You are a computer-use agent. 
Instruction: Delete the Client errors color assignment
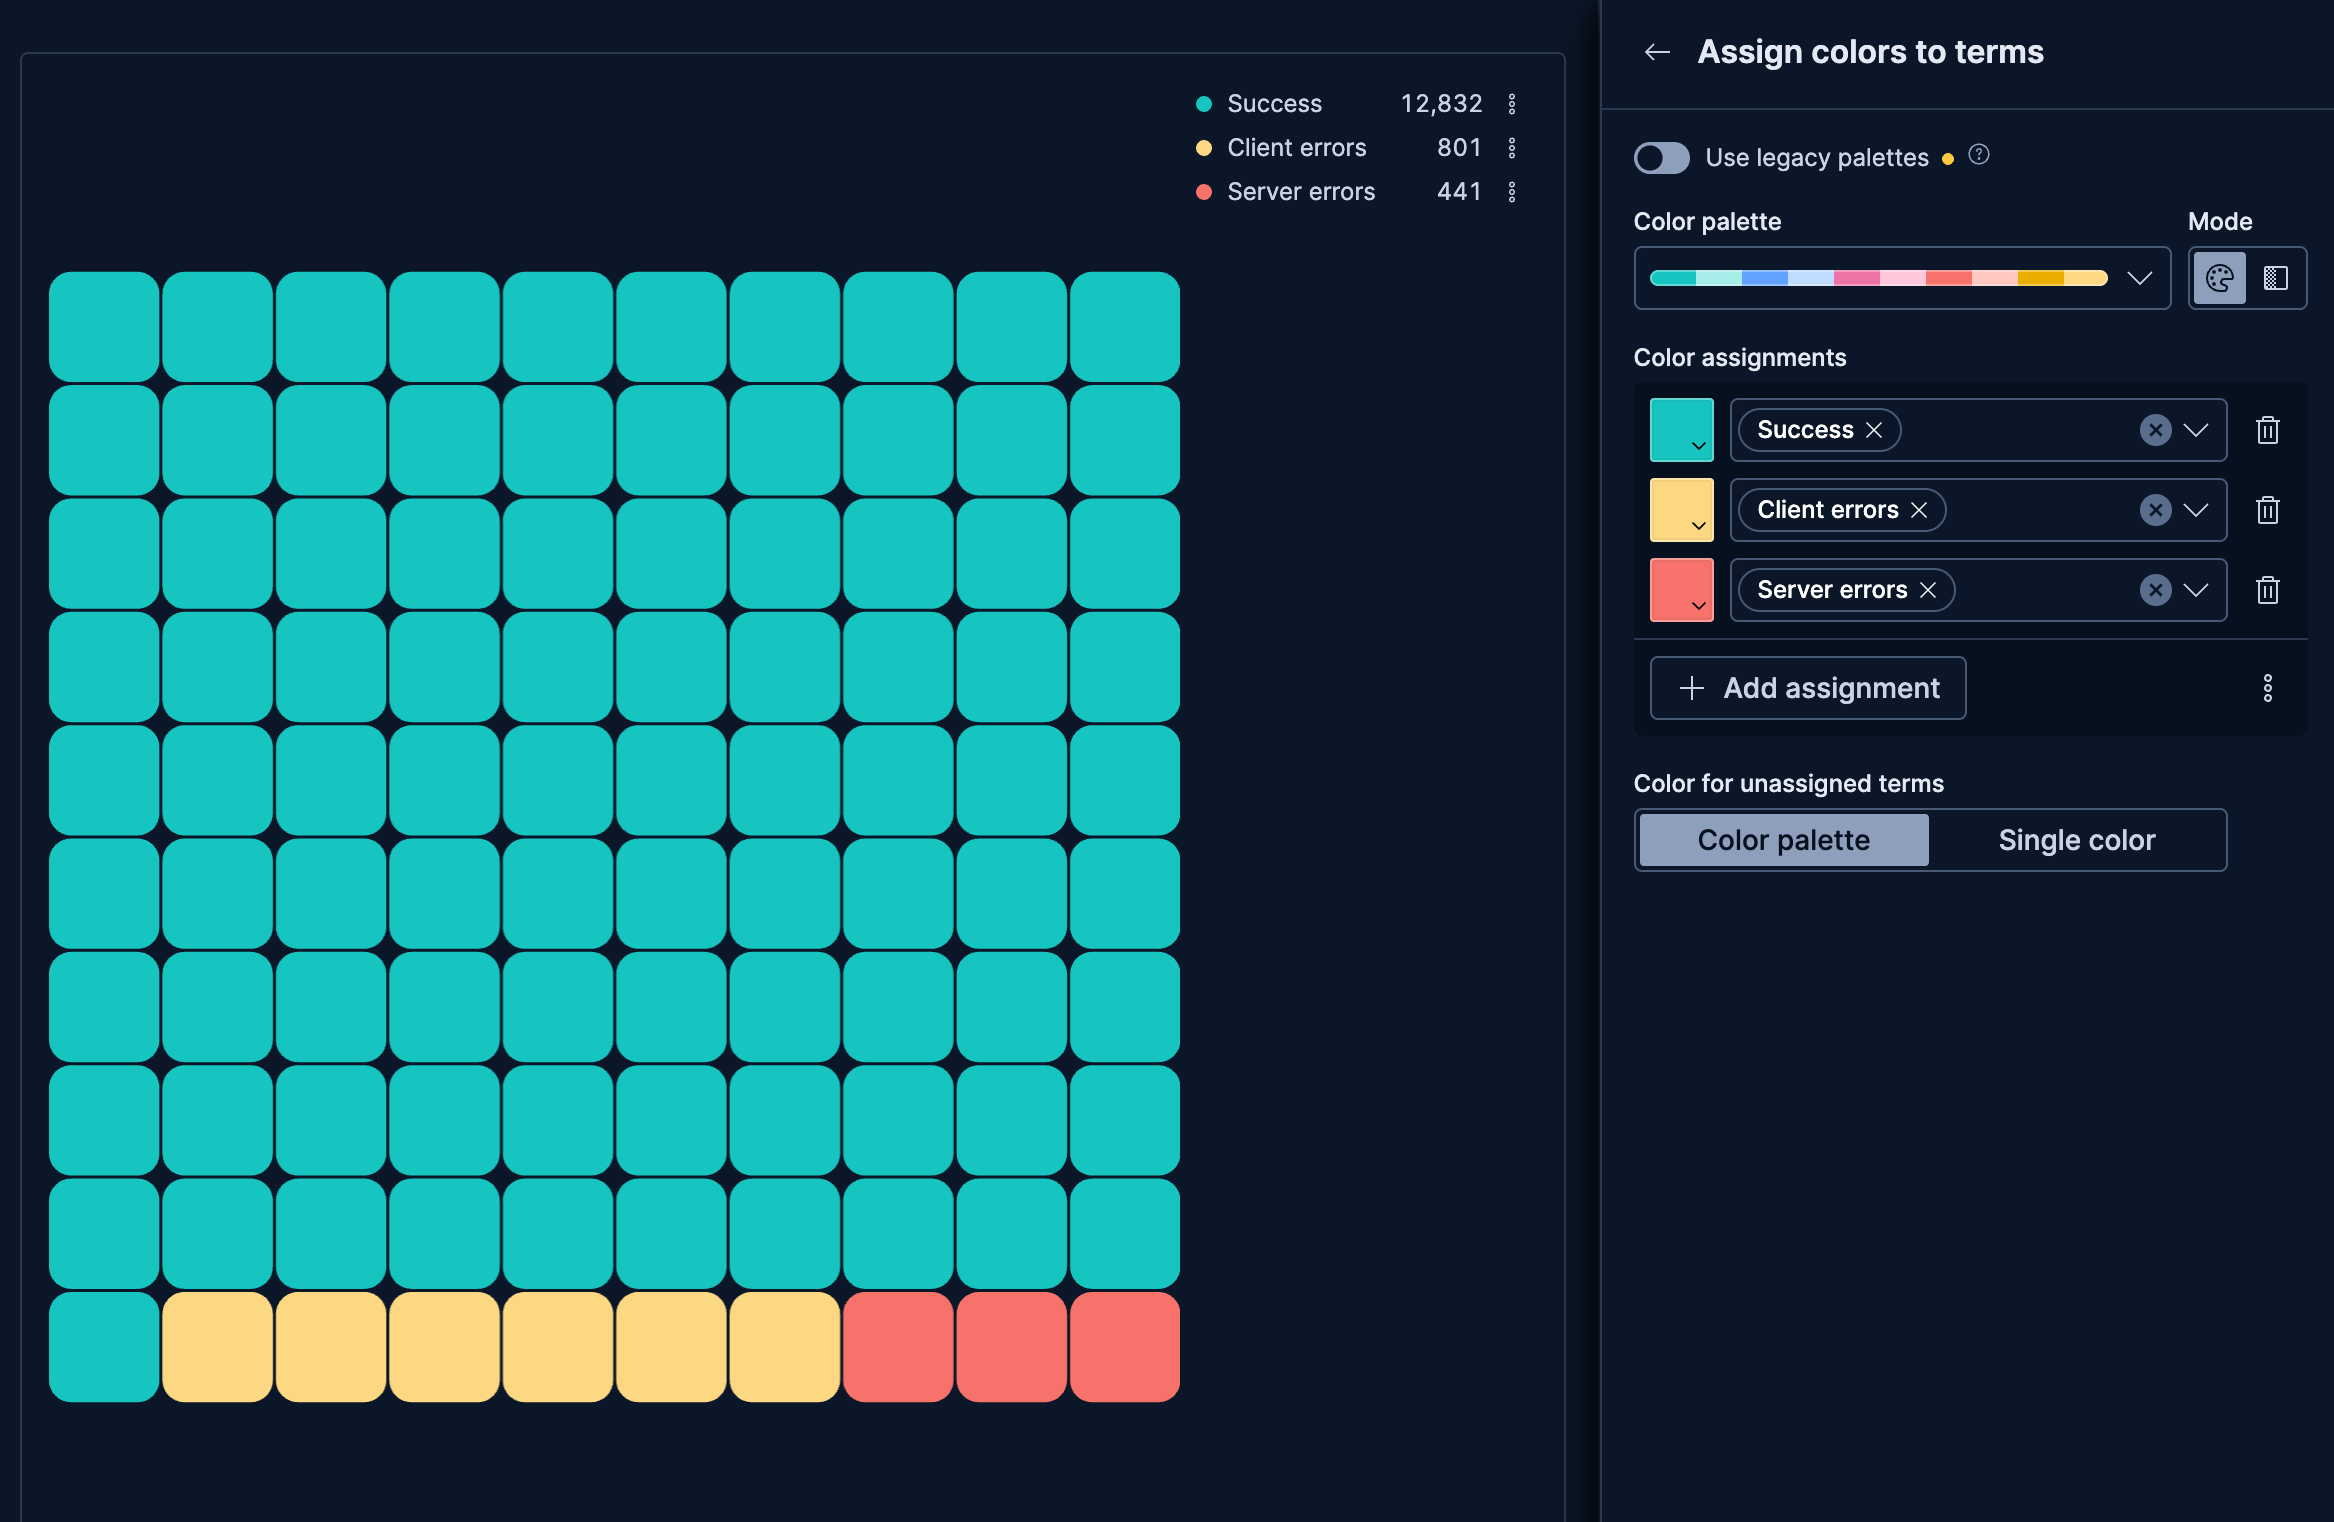click(2267, 510)
